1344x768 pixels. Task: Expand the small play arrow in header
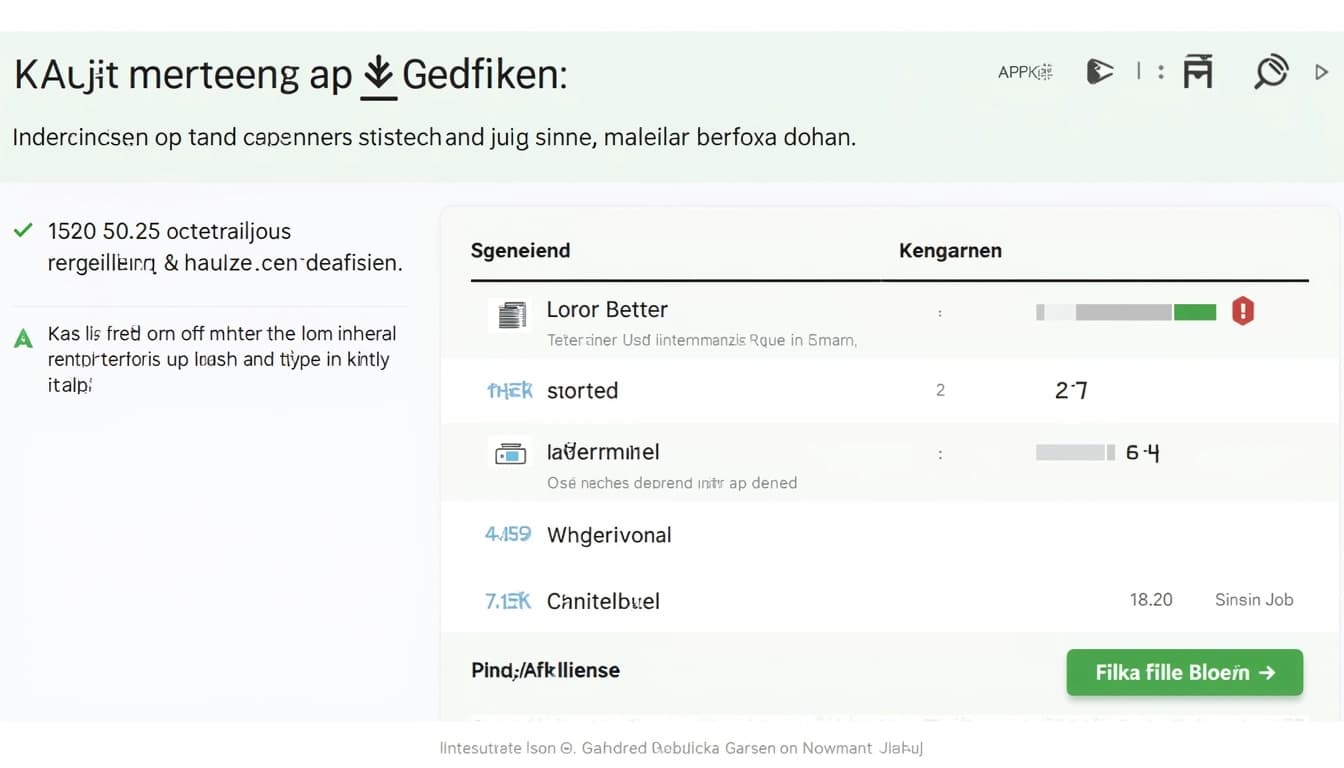coord(1321,72)
